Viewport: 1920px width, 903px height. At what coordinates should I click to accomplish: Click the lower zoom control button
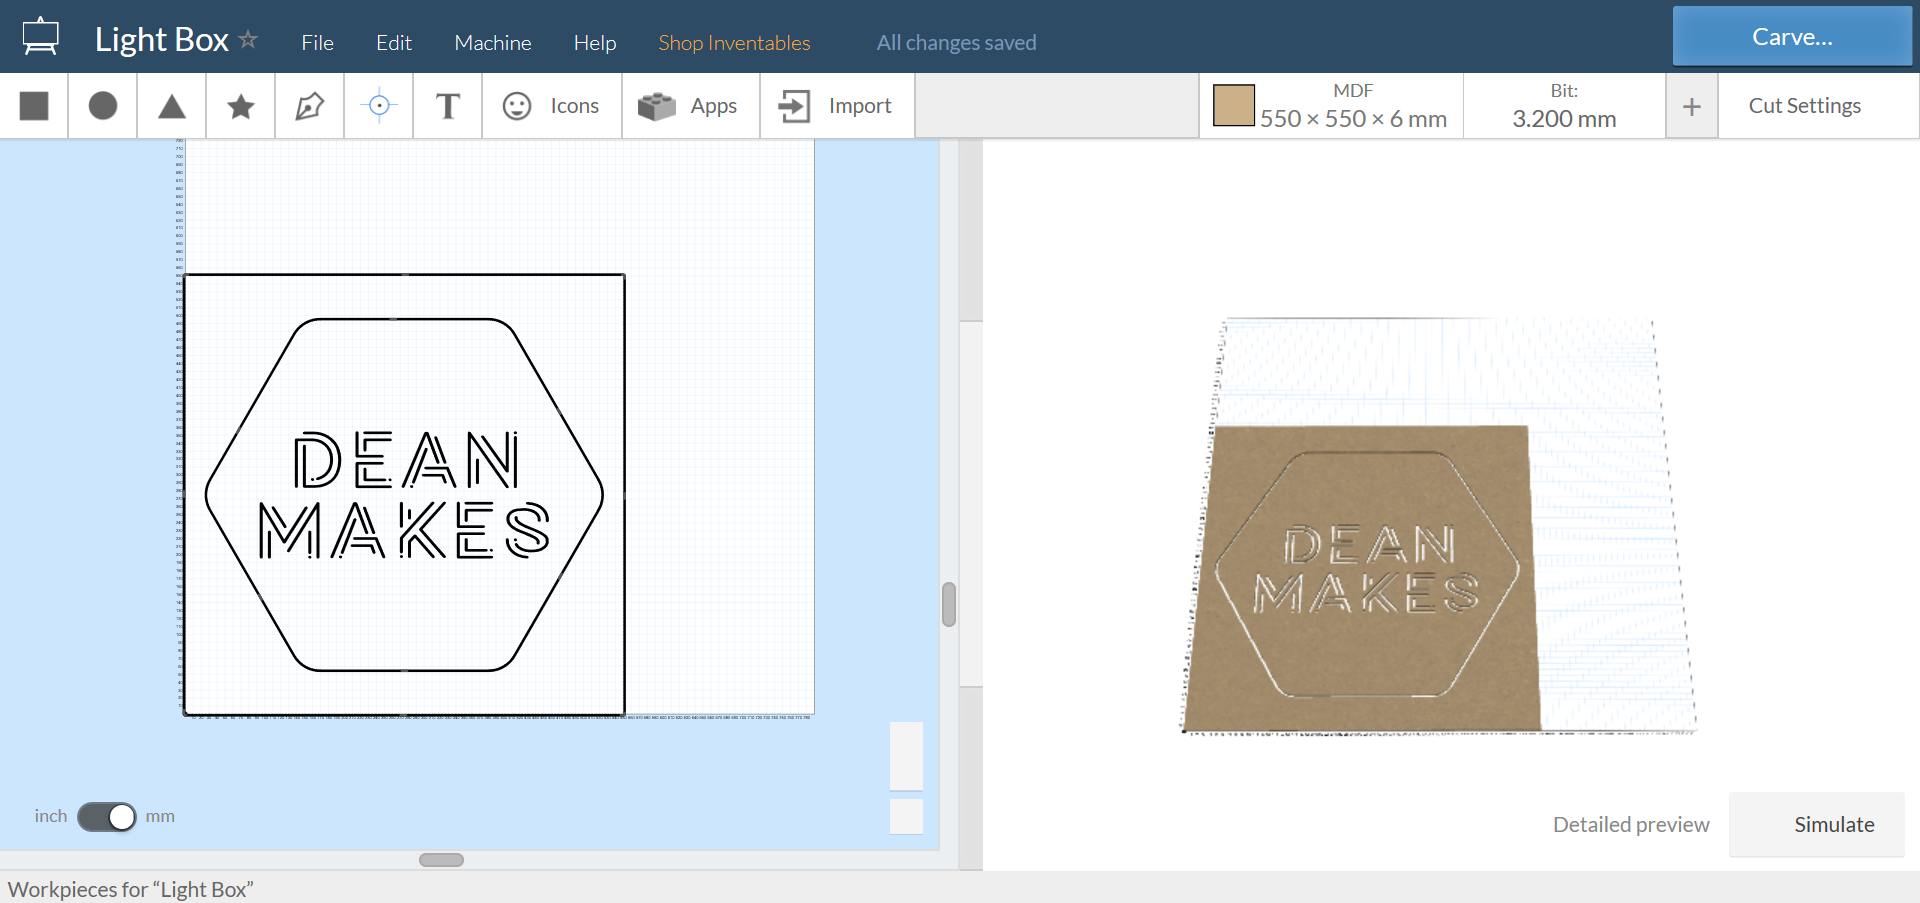tap(906, 816)
